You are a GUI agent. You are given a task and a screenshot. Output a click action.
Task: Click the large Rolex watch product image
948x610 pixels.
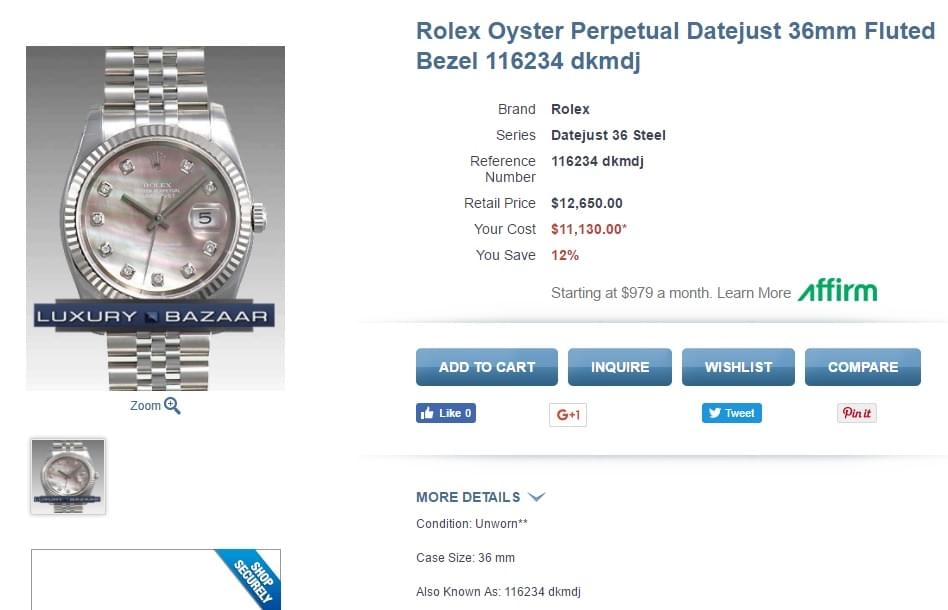pos(155,218)
